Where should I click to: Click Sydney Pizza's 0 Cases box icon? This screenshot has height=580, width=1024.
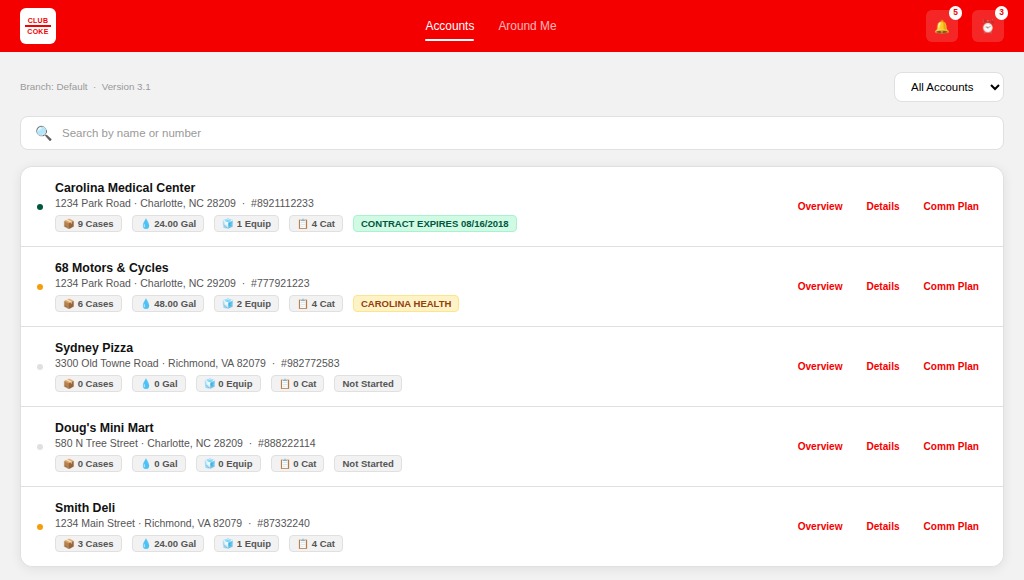click(x=69, y=384)
